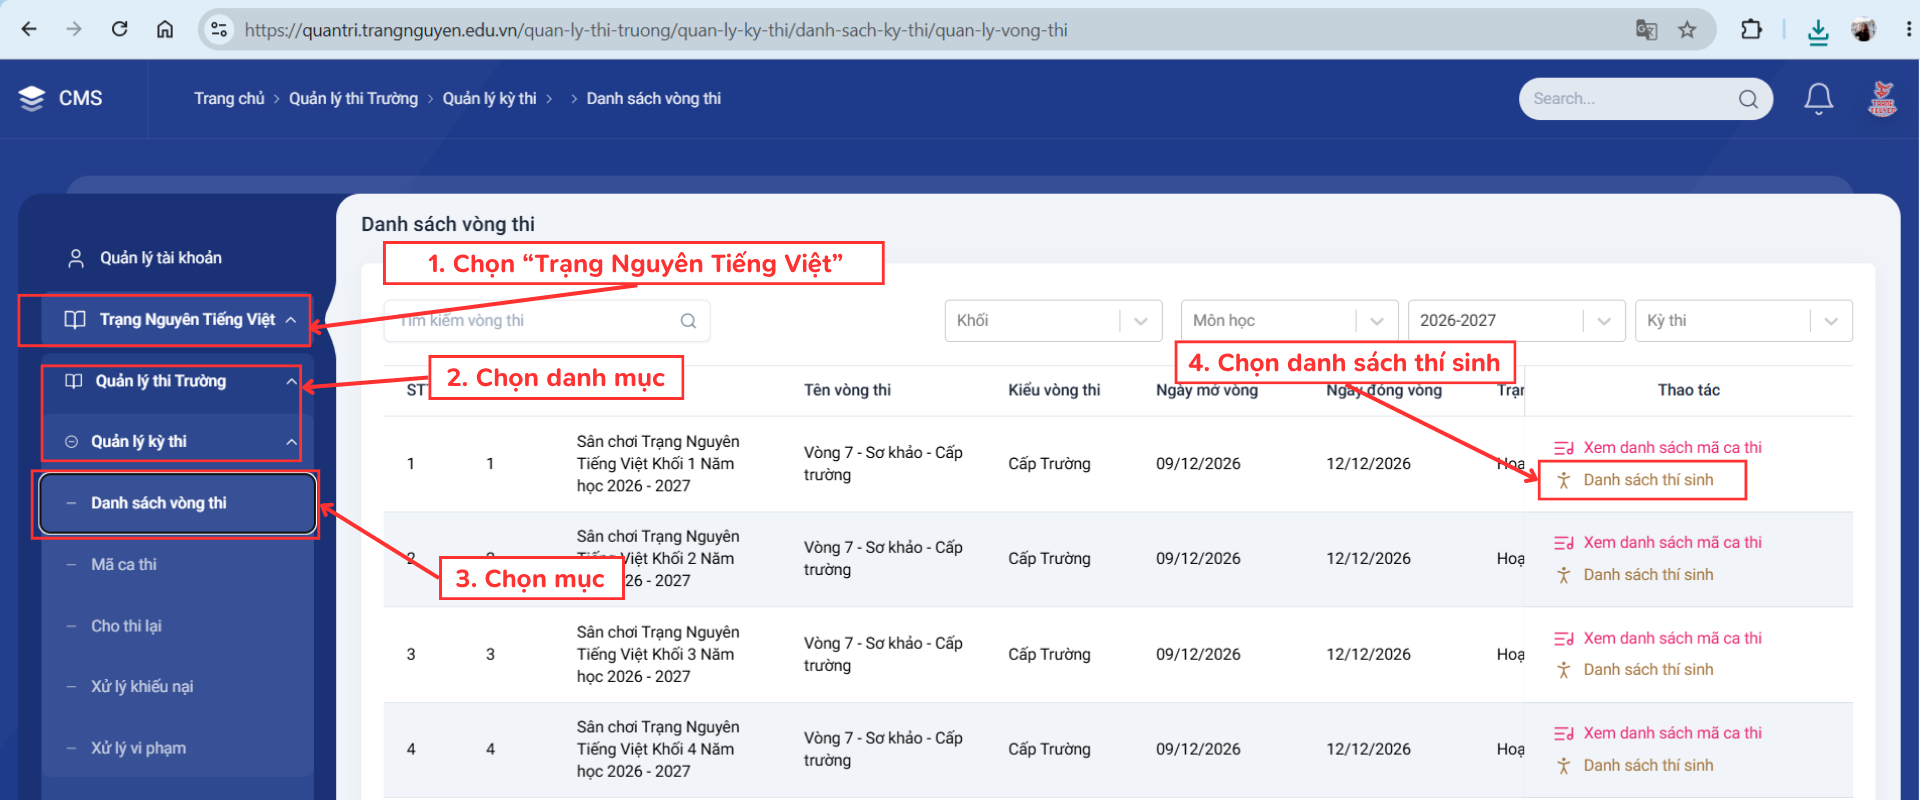Click Sân chơi Trạng Nguyên Tiếng Việt Khối 1 cell
Viewport: 1920px width, 800px height.
[x=658, y=464]
